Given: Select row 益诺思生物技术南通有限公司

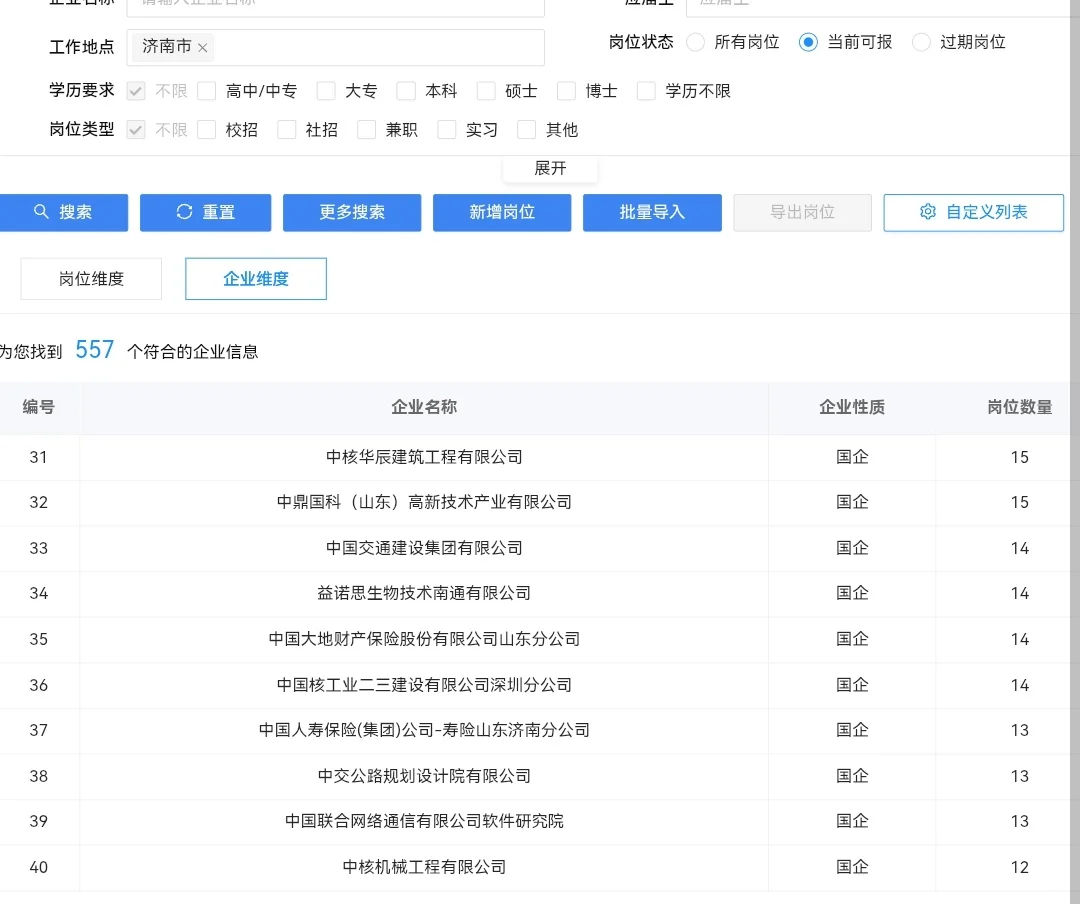Looking at the screenshot, I should coord(534,594).
